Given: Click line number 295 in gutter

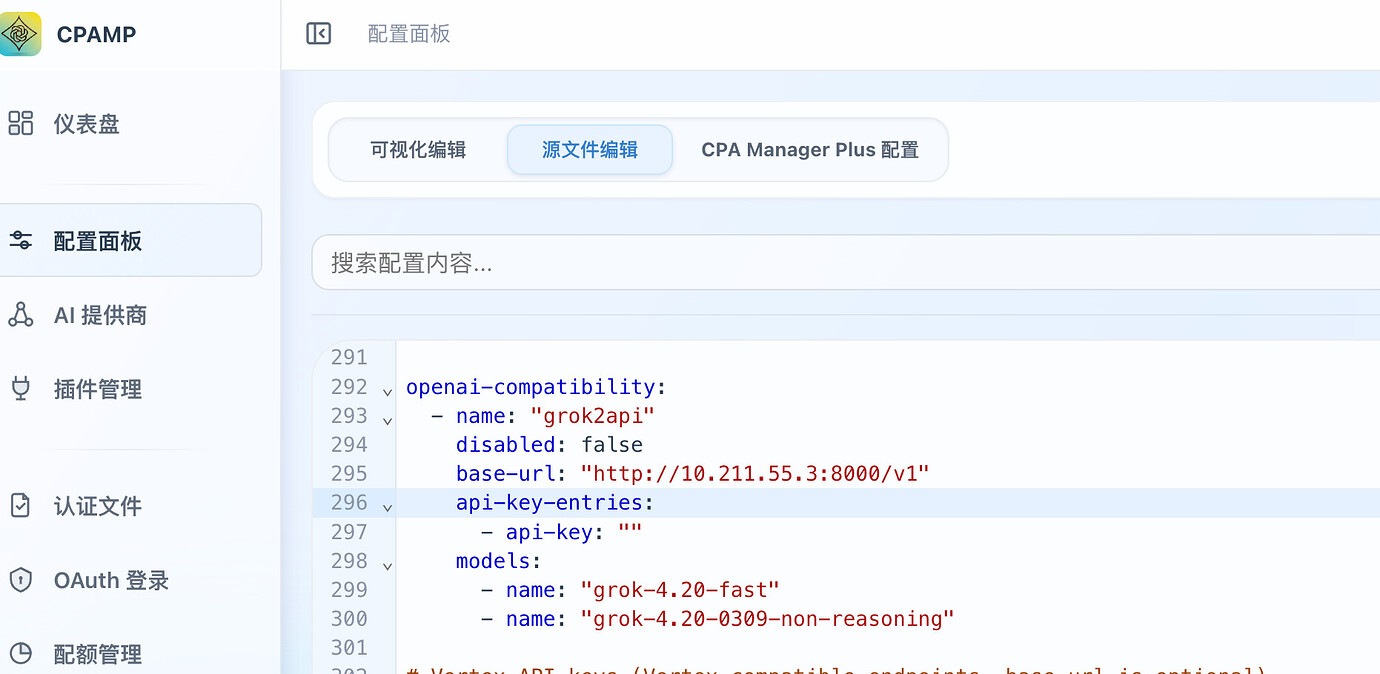Looking at the screenshot, I should [349, 473].
